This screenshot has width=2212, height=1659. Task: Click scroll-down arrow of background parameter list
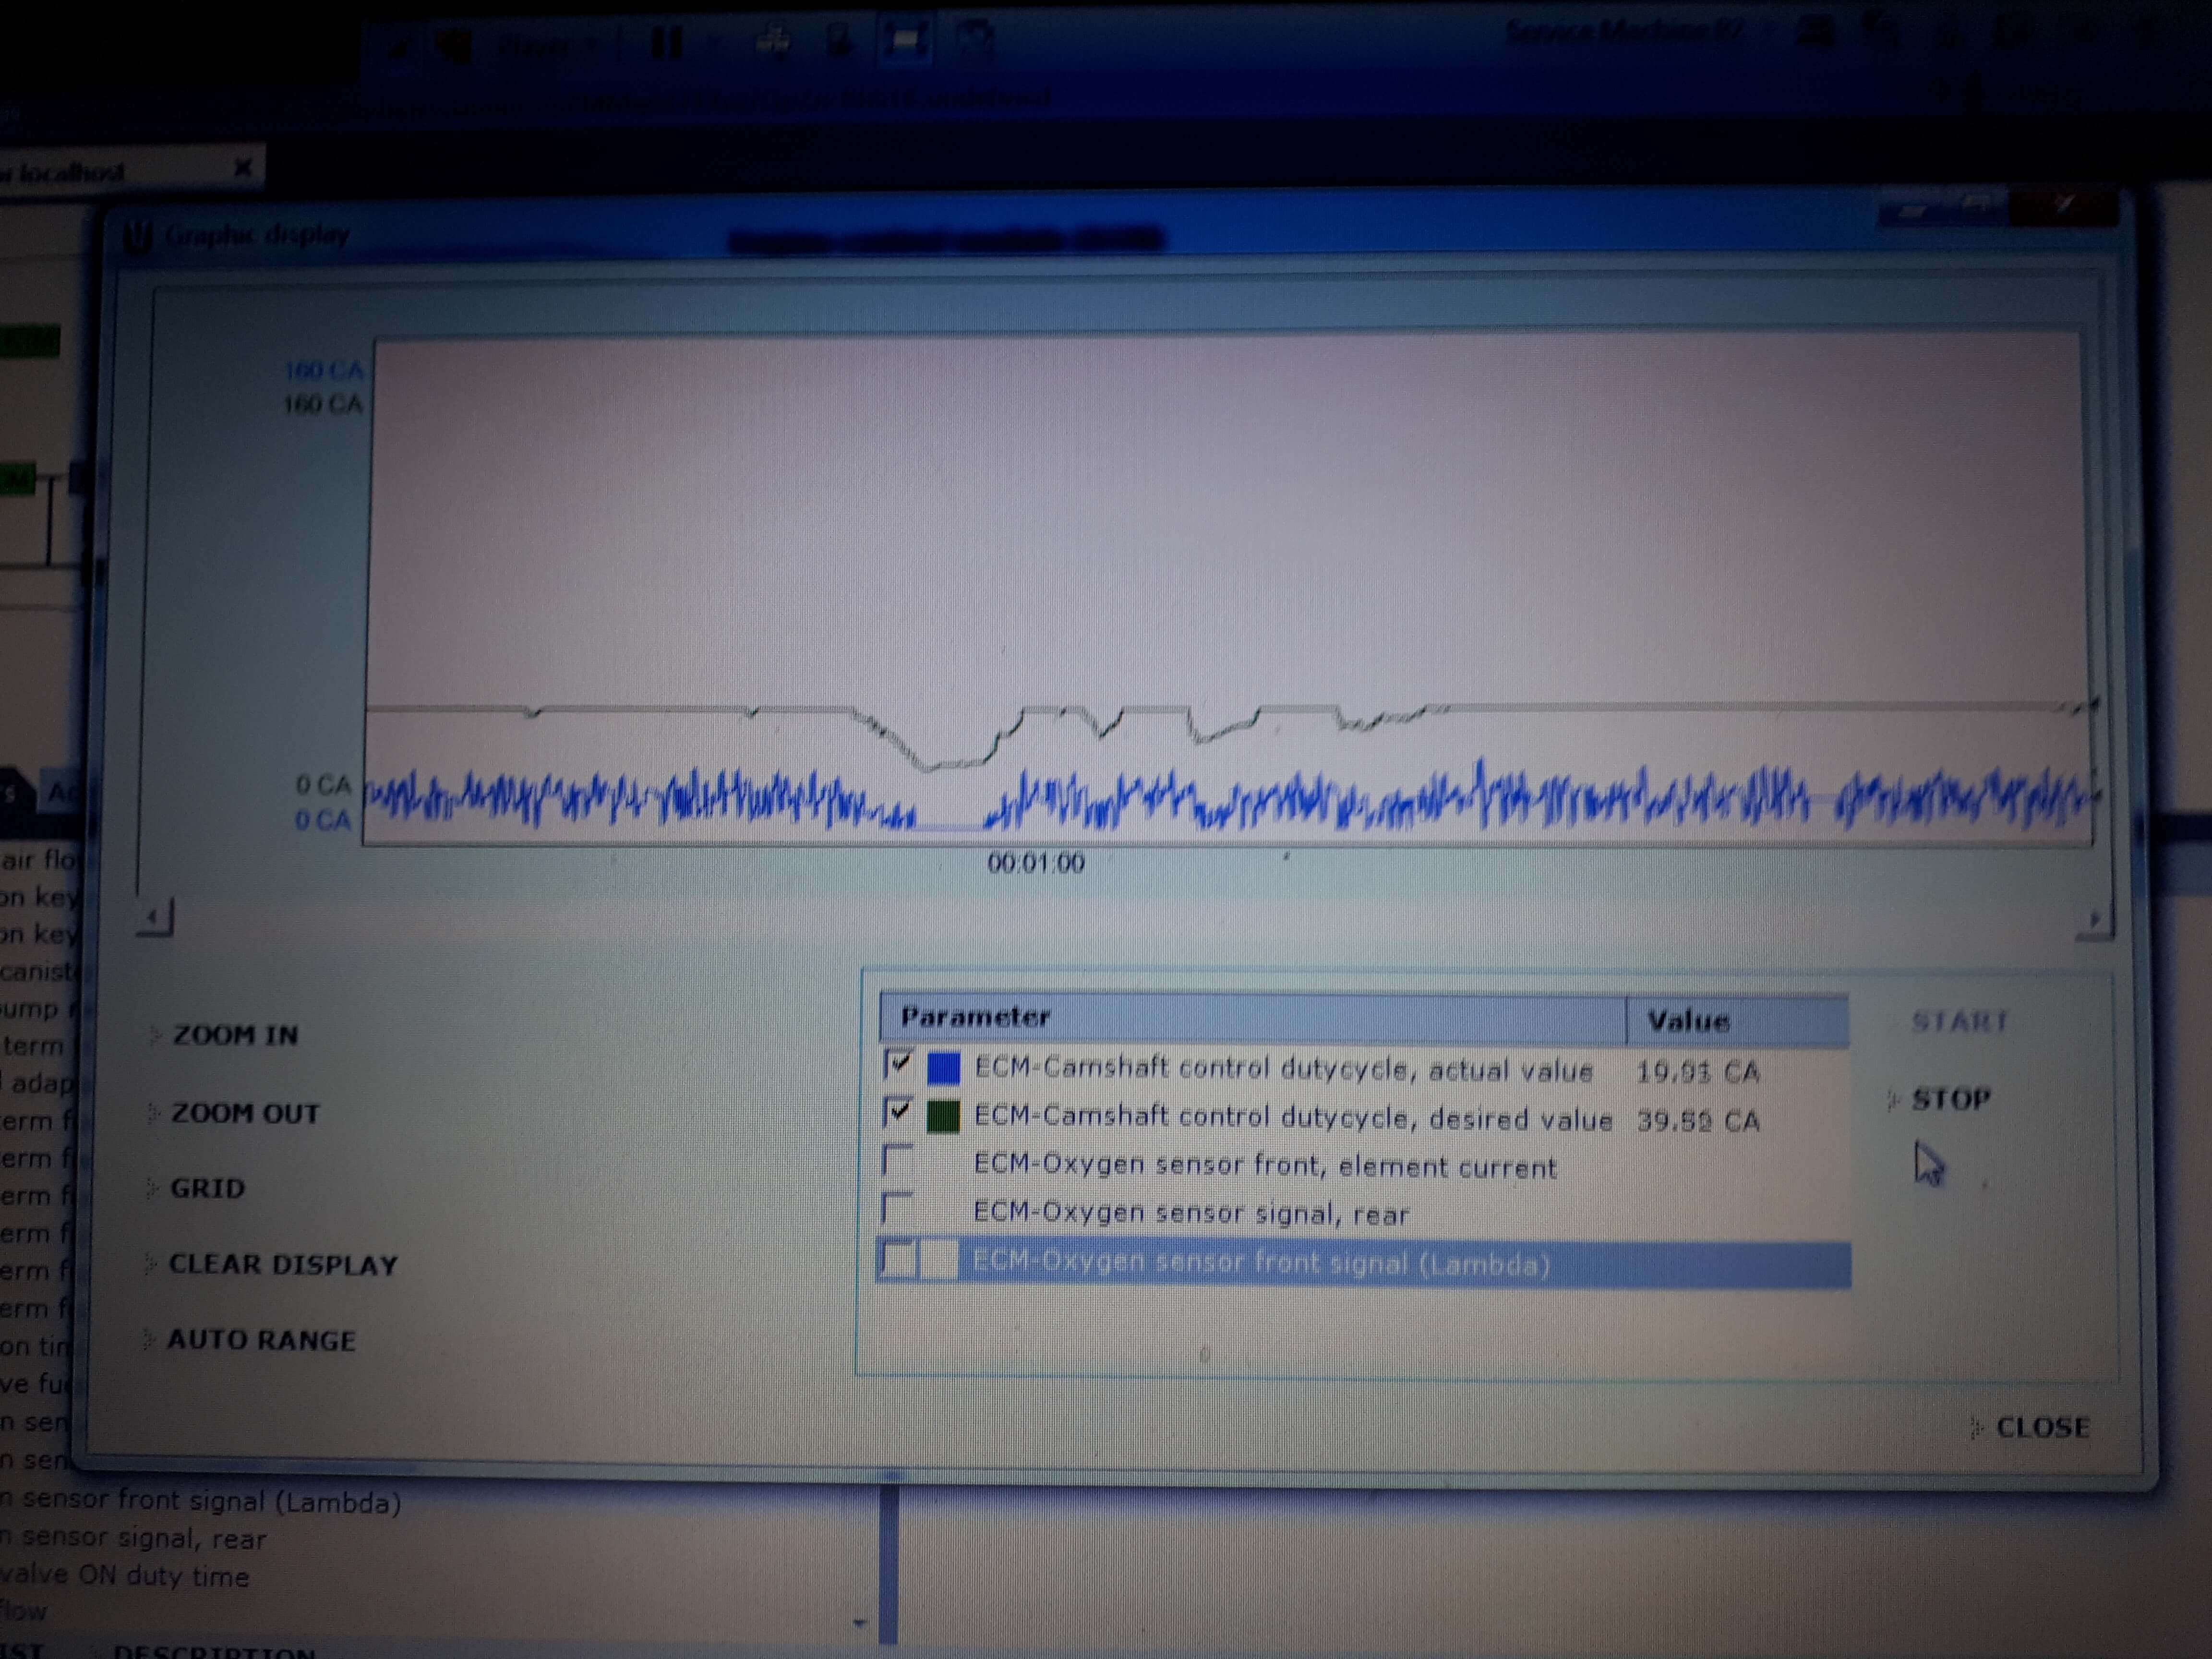(x=859, y=1623)
